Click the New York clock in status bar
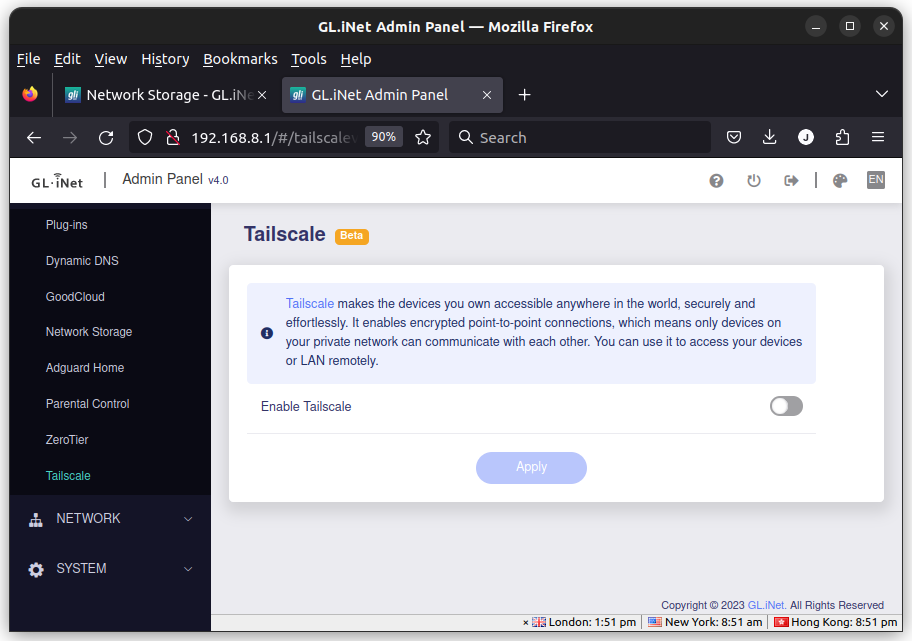Viewport: 912px width, 641px height. 706,622
